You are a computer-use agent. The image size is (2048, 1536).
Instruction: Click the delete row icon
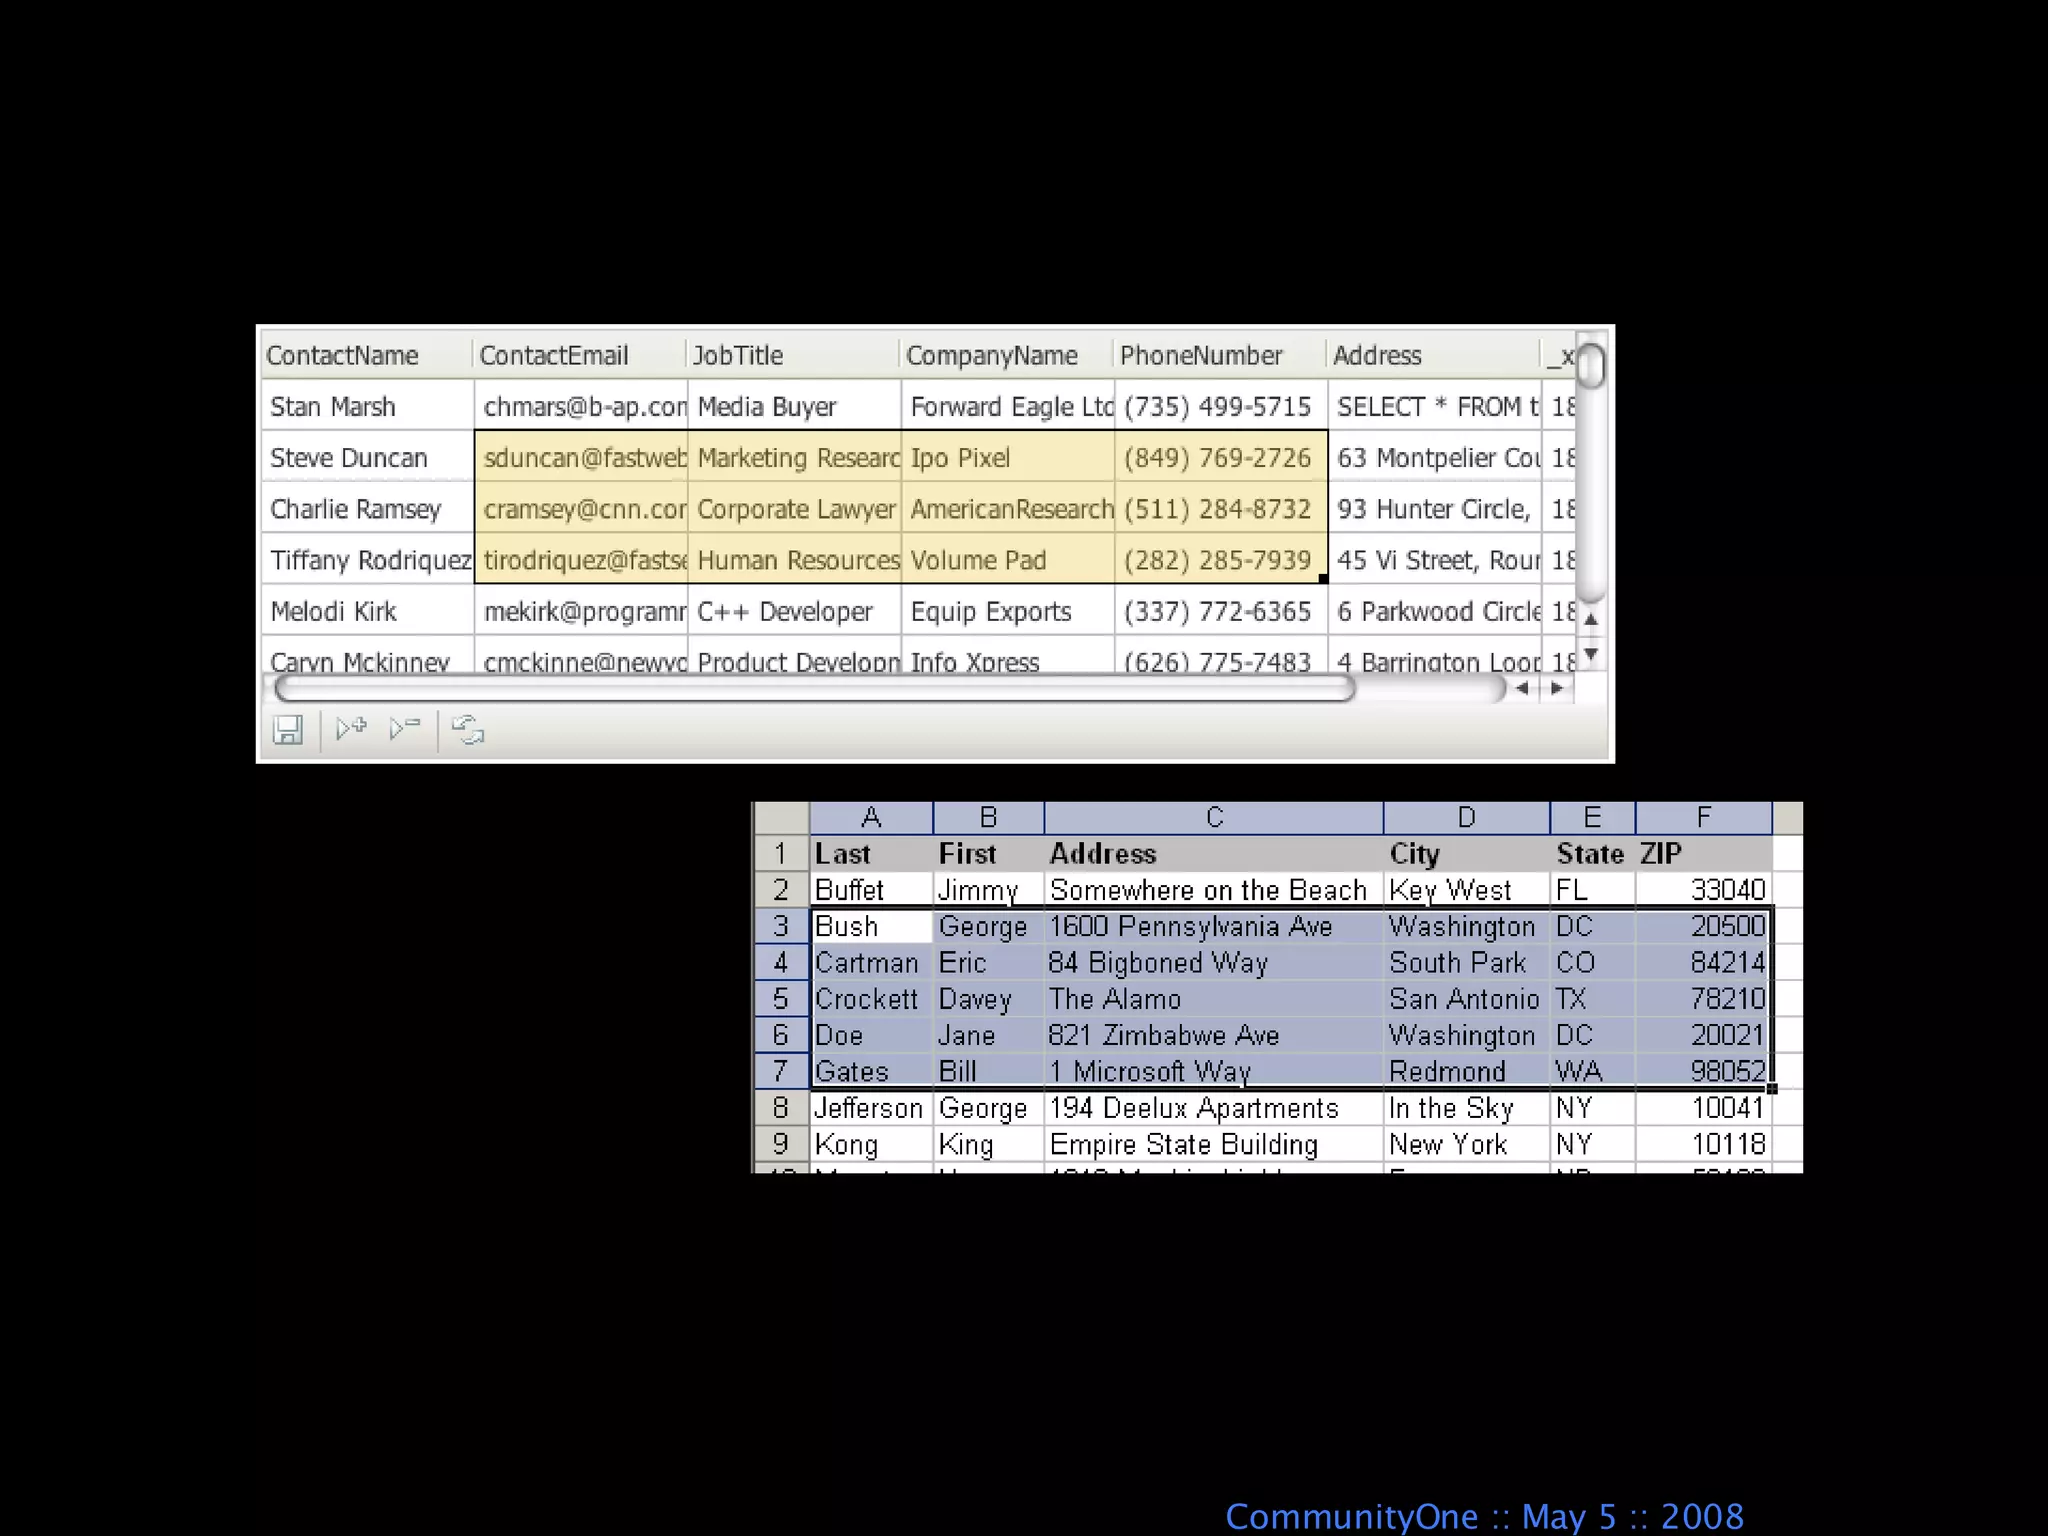[x=405, y=729]
